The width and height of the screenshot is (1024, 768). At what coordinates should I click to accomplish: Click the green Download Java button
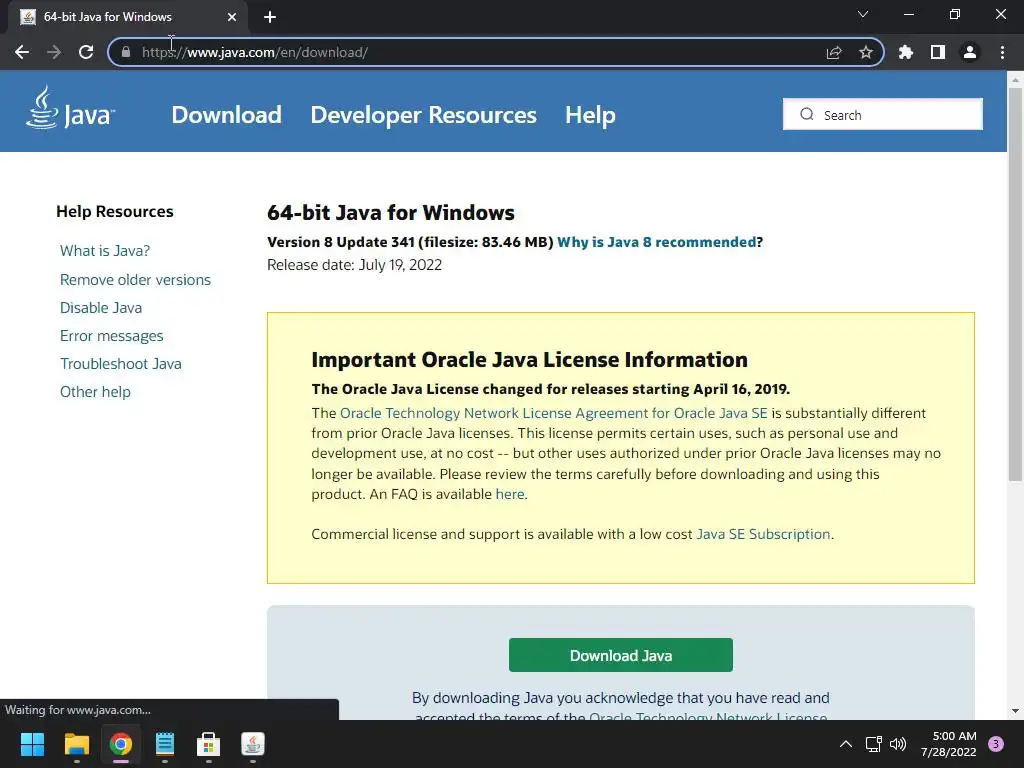tap(620, 655)
